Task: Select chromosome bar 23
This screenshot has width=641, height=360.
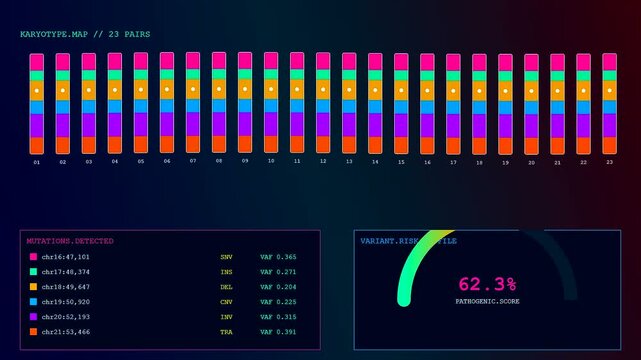Action: click(x=610, y=104)
